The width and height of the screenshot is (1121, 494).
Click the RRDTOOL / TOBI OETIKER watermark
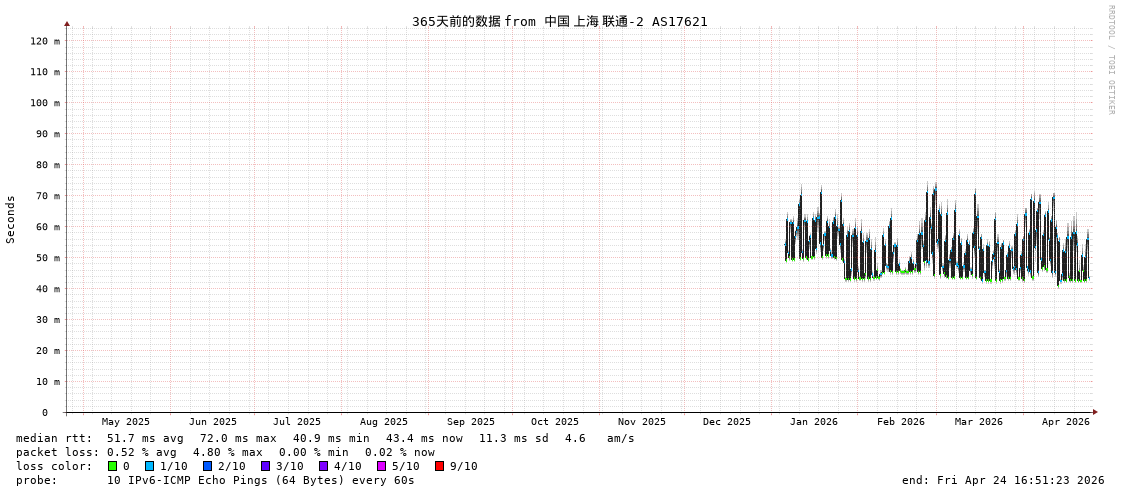[1110, 60]
